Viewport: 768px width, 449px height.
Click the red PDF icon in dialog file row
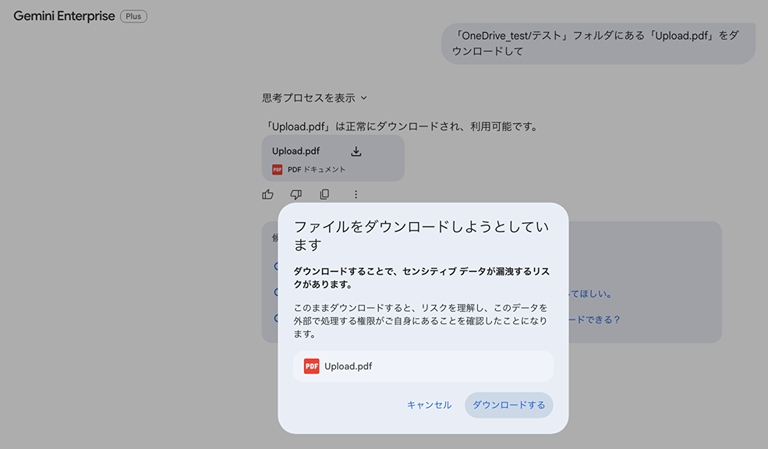pos(312,366)
